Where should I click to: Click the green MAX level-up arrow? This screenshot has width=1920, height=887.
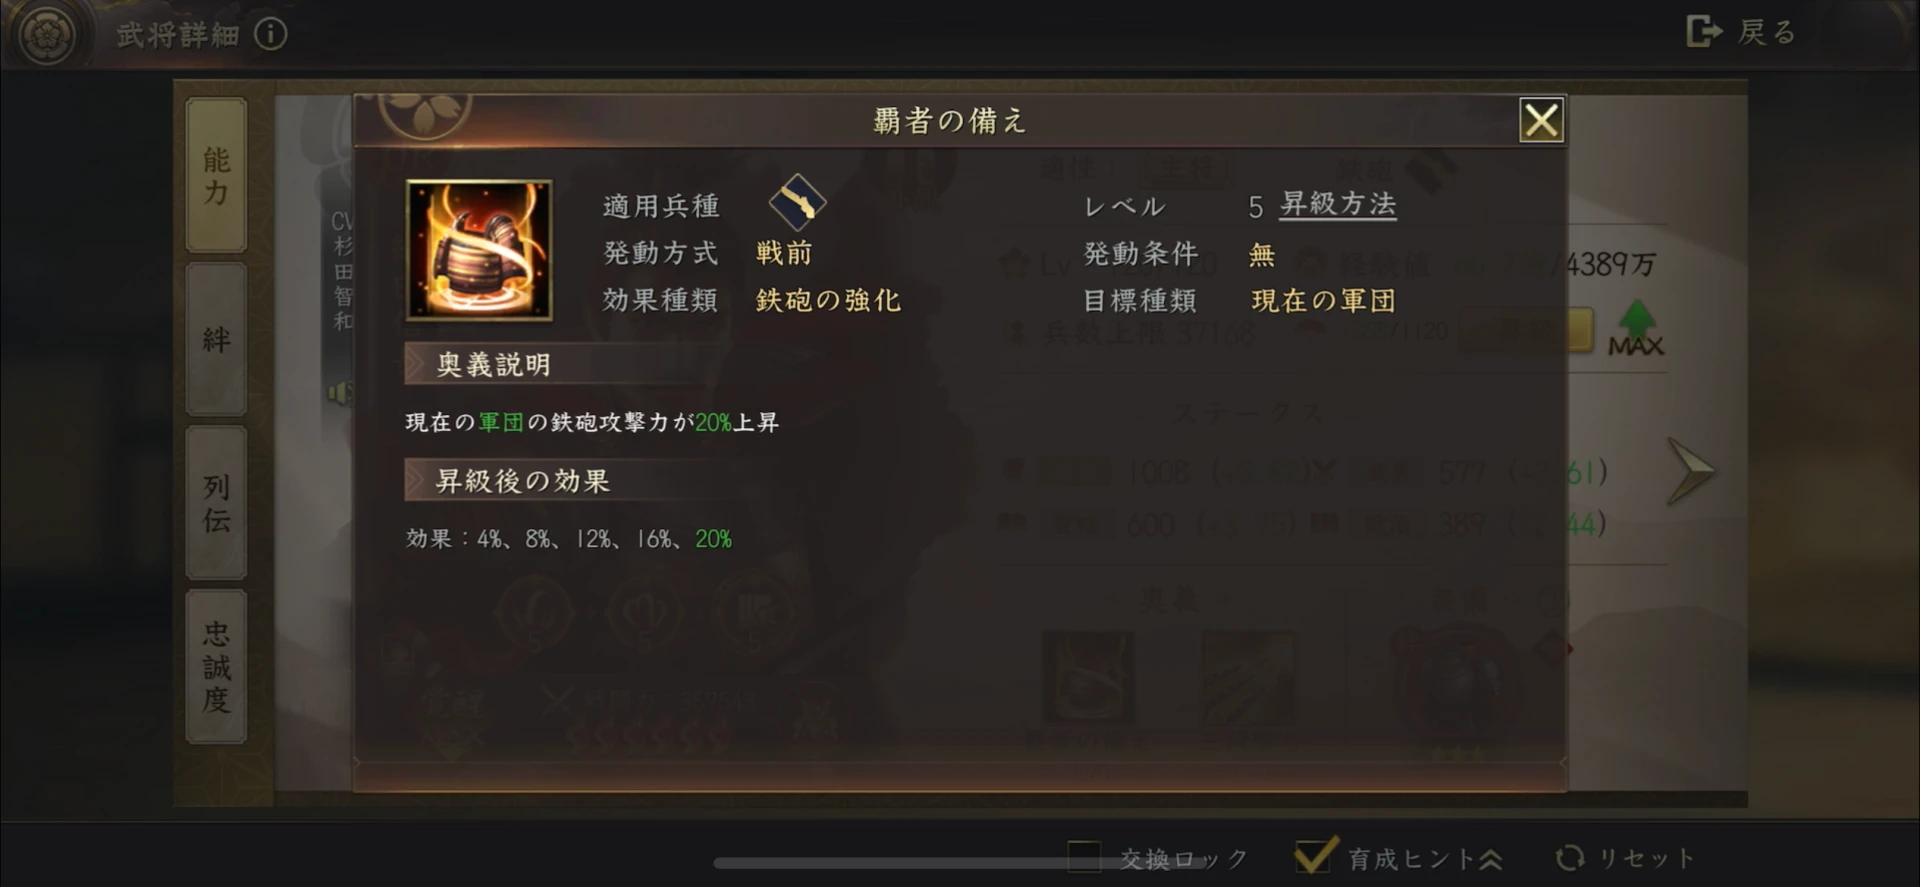[x=1636, y=328]
